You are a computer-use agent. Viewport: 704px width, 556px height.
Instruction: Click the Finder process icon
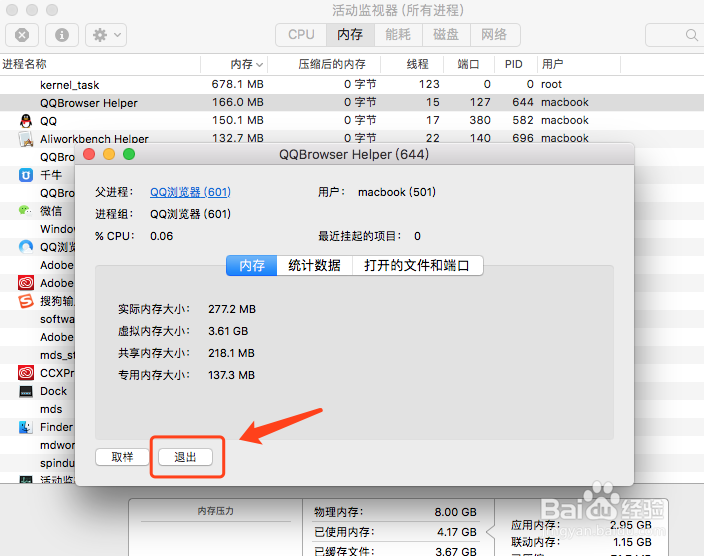(x=26, y=427)
